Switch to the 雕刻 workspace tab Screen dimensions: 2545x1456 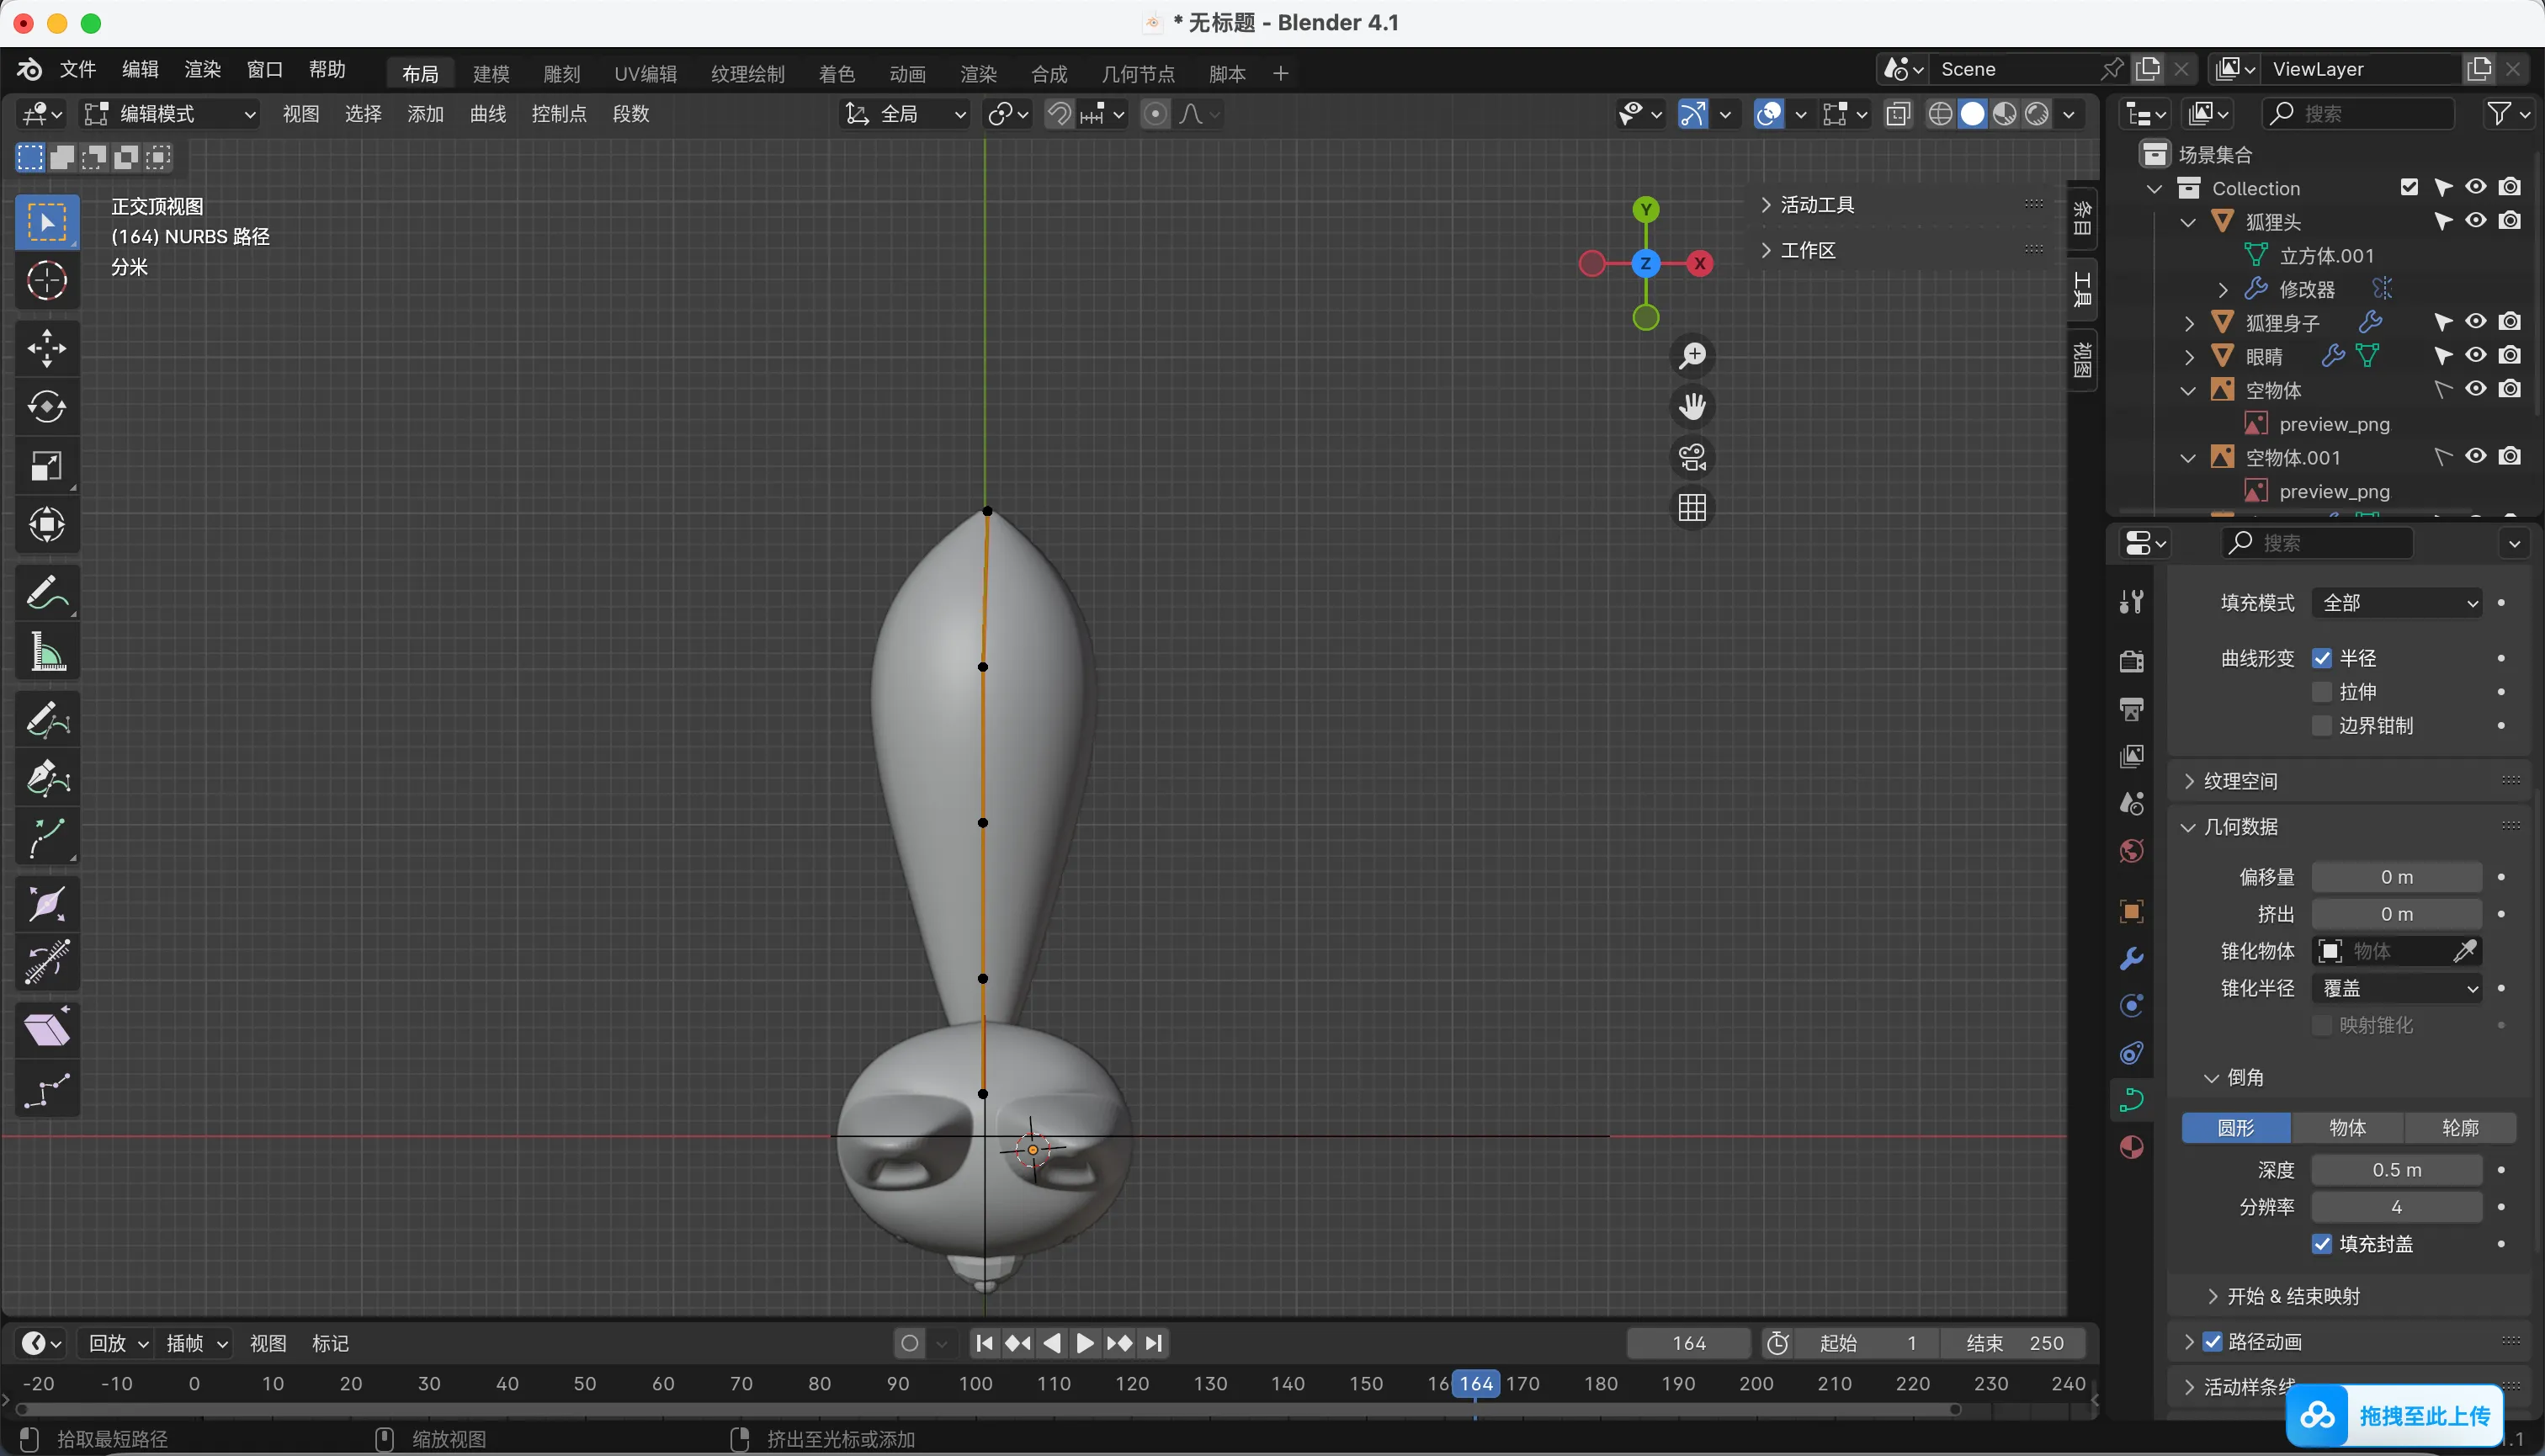[x=561, y=73]
